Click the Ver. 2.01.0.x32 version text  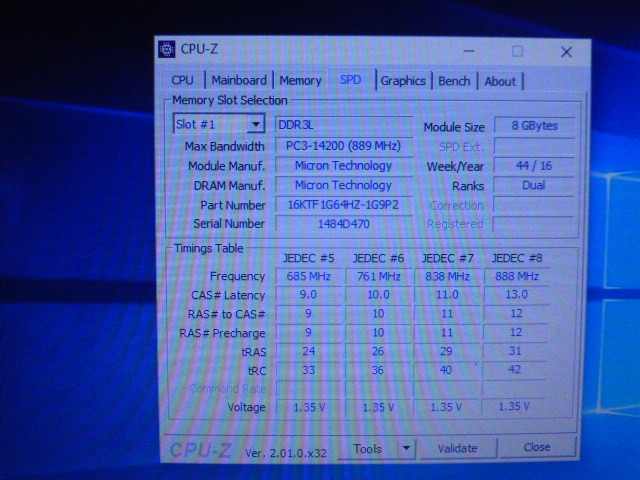click(x=286, y=453)
